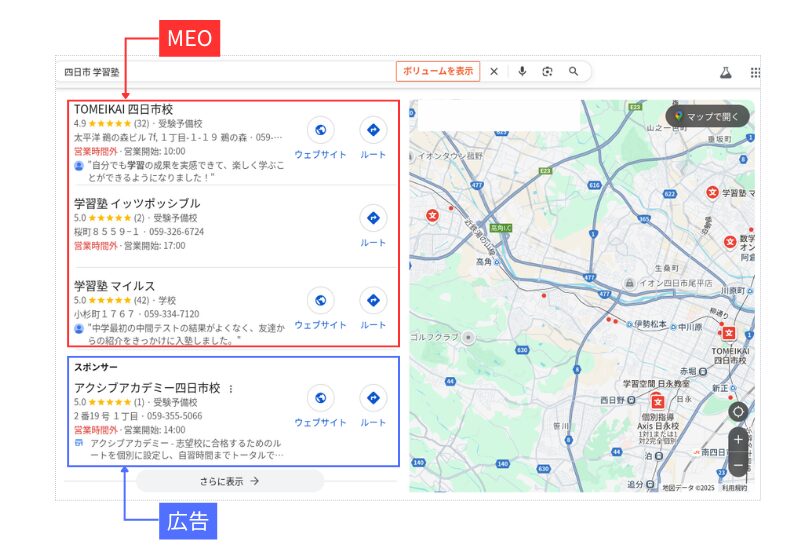Screen dimensions: 800x550
Task: Click the イオン四日市尾平店 shopping marker
Action: pyautogui.click(x=630, y=283)
